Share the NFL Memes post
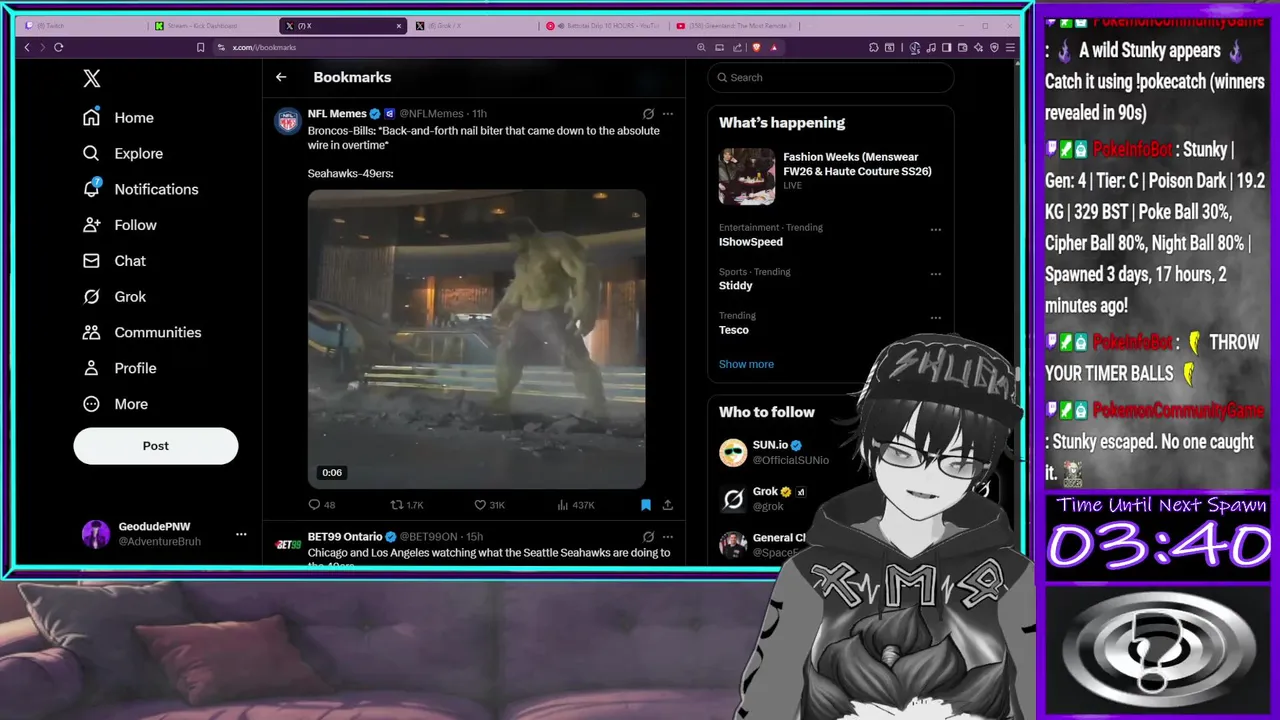Viewport: 1280px width, 720px height. (x=668, y=505)
